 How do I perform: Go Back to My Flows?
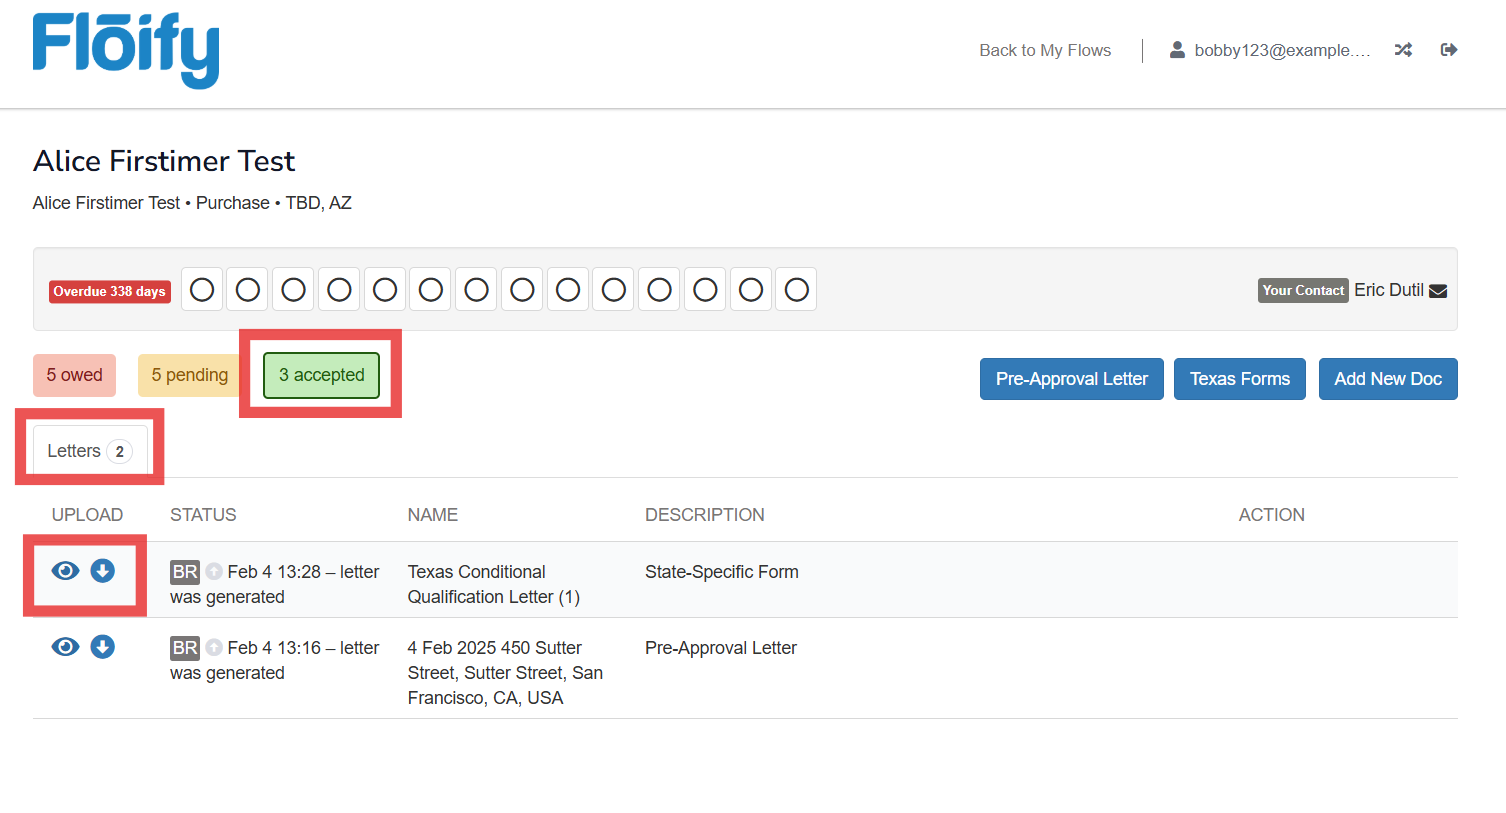point(1044,50)
